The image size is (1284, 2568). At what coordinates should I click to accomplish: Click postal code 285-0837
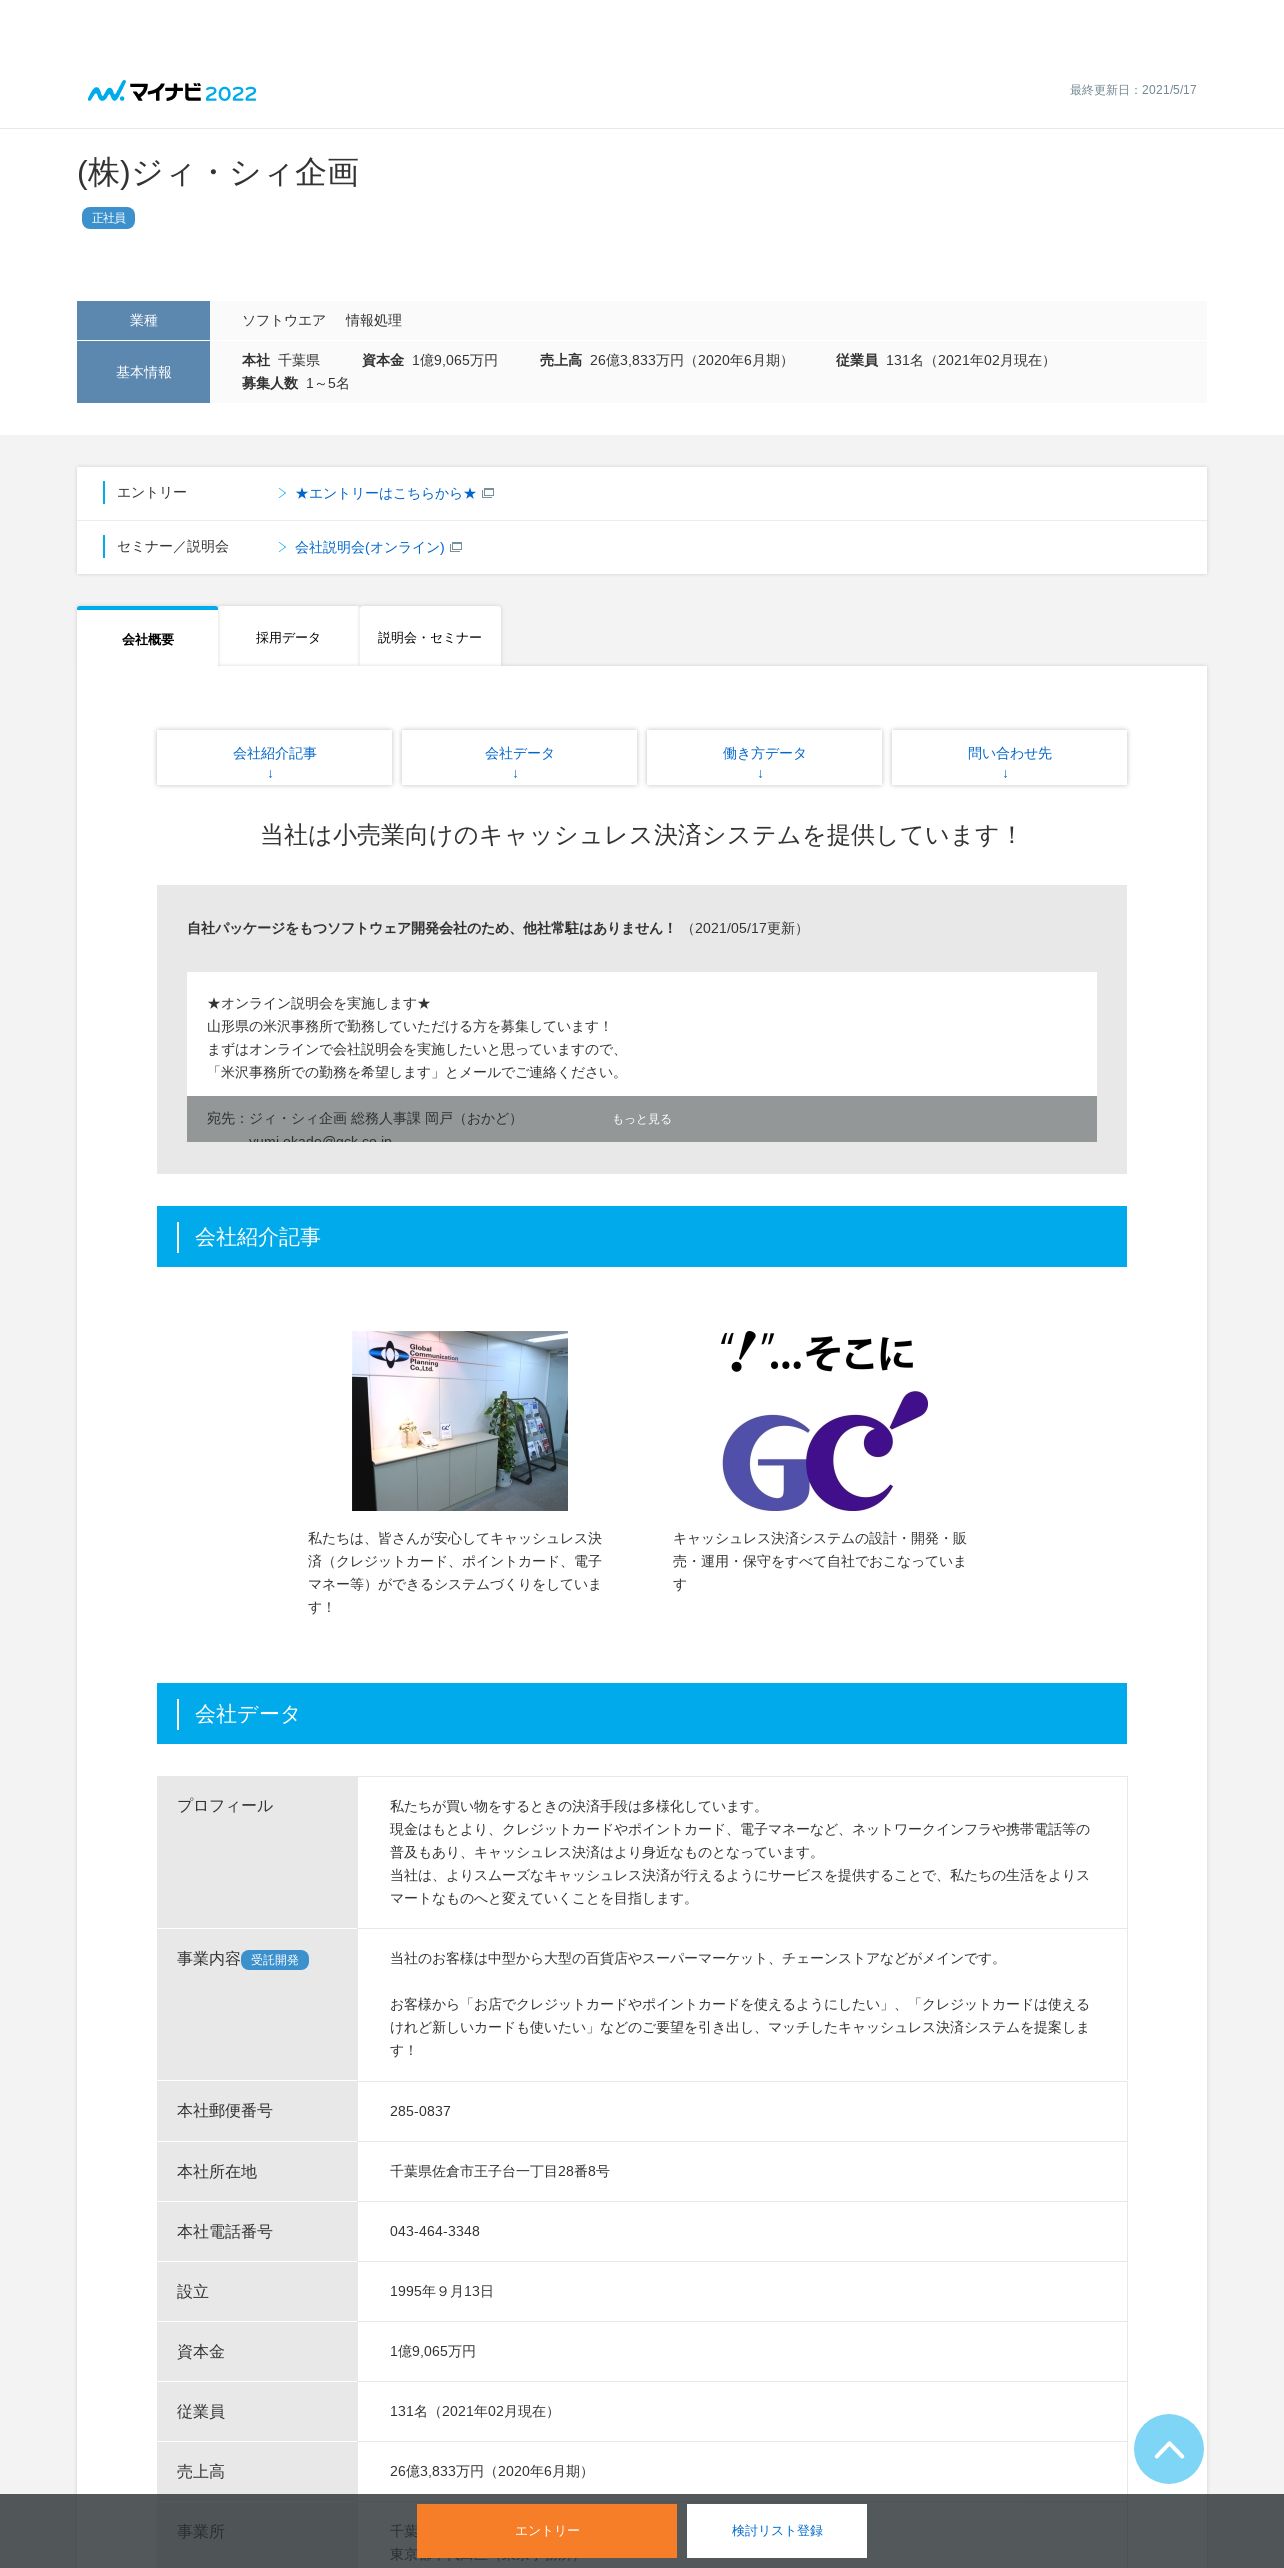420,2111
